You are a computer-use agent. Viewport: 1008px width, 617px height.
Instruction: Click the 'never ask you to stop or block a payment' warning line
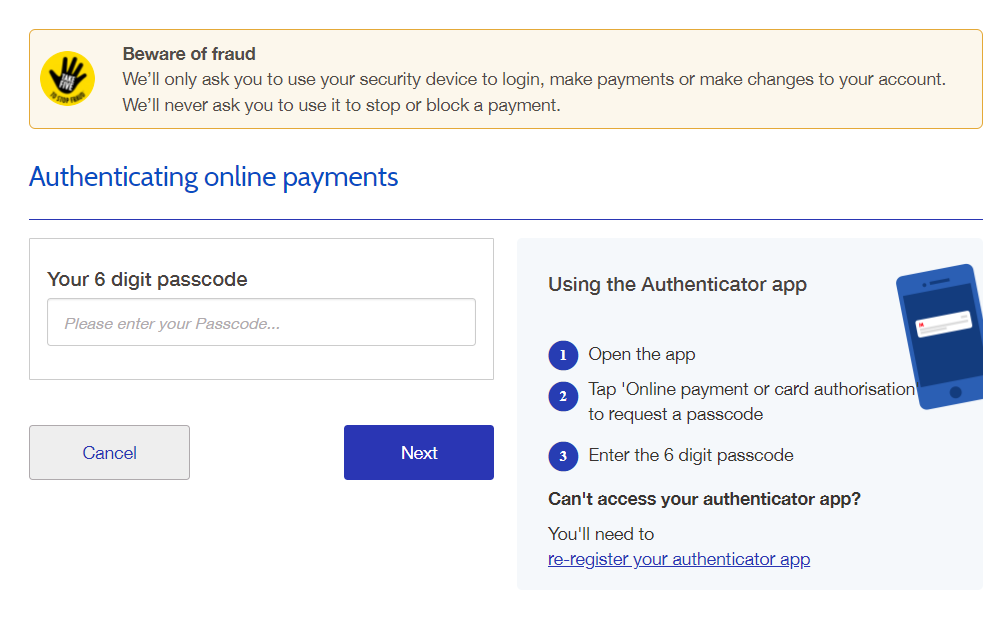pyautogui.click(x=341, y=104)
